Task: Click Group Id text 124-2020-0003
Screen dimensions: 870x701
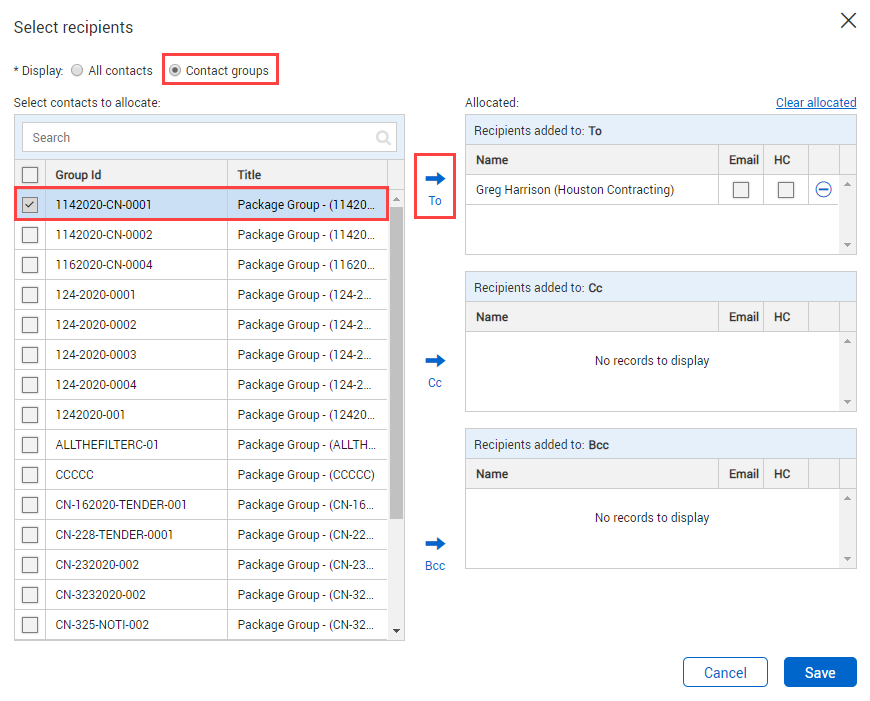Action: pyautogui.click(x=95, y=355)
